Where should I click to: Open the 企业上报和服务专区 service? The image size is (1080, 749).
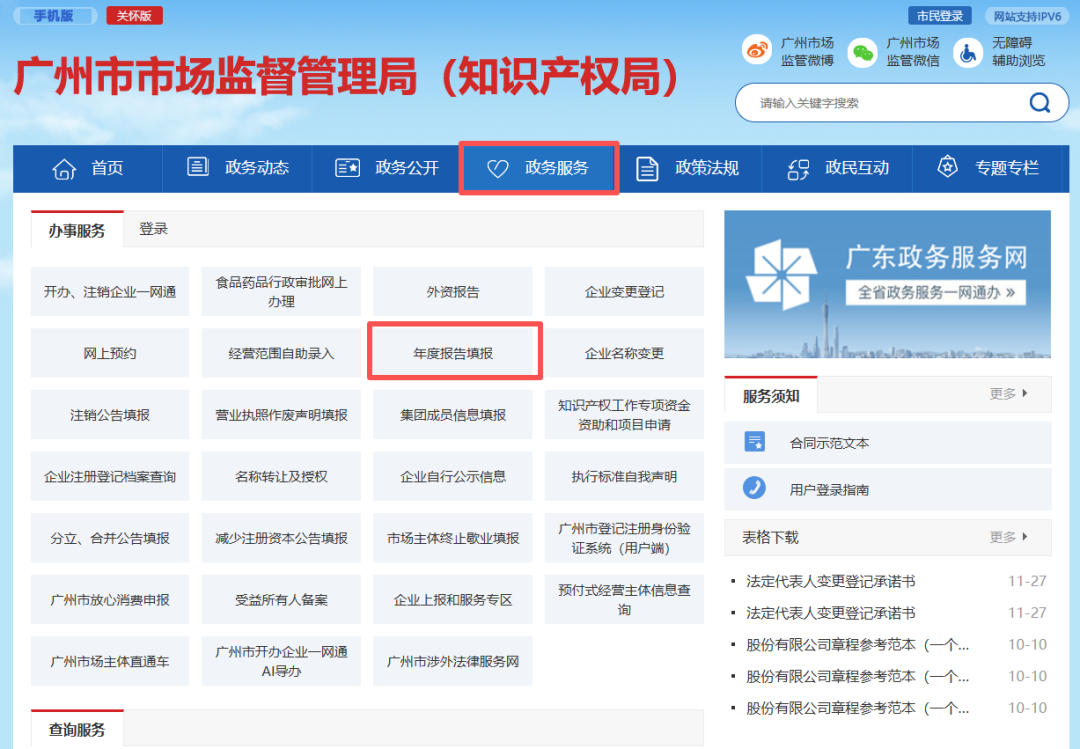(x=453, y=599)
